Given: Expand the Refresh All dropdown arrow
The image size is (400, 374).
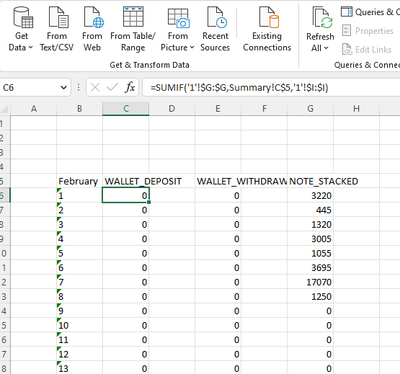Looking at the screenshot, I should (x=326, y=48).
